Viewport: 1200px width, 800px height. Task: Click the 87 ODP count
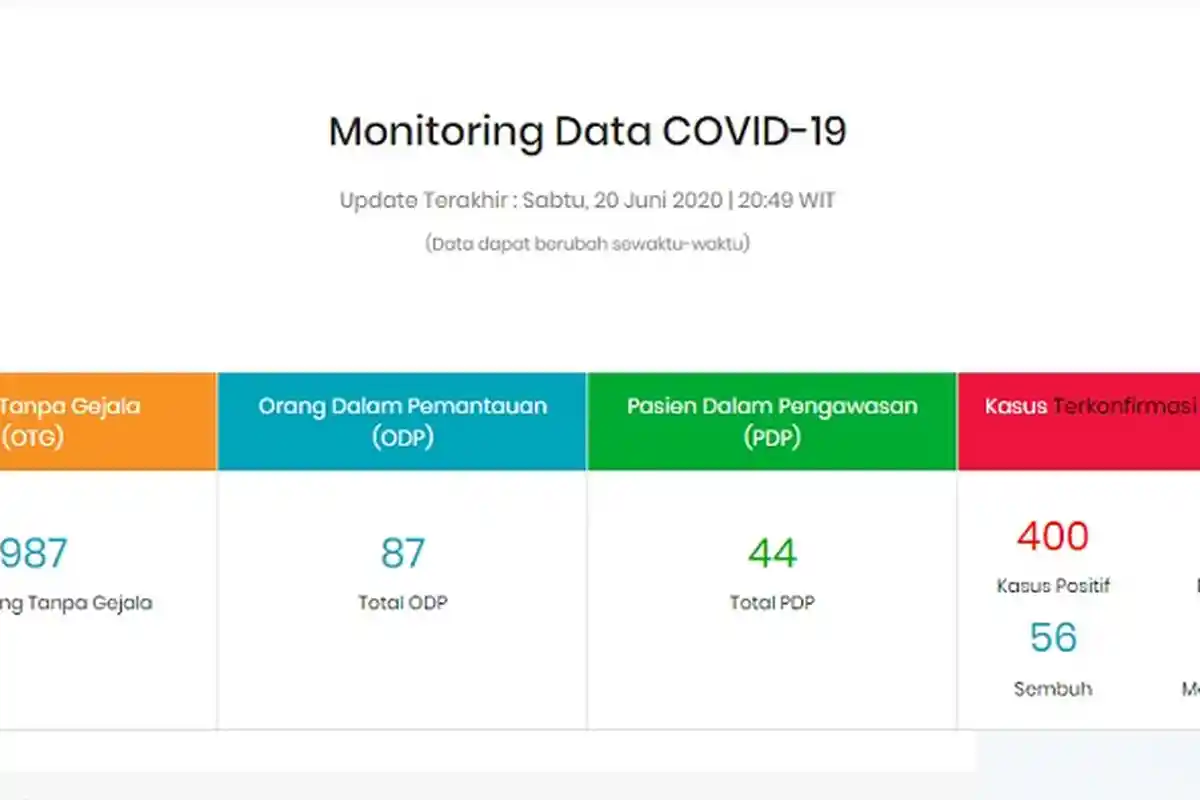402,553
